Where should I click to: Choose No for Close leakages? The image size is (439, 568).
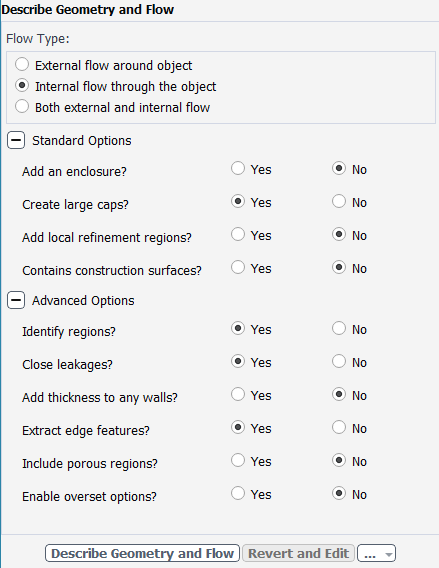click(339, 362)
